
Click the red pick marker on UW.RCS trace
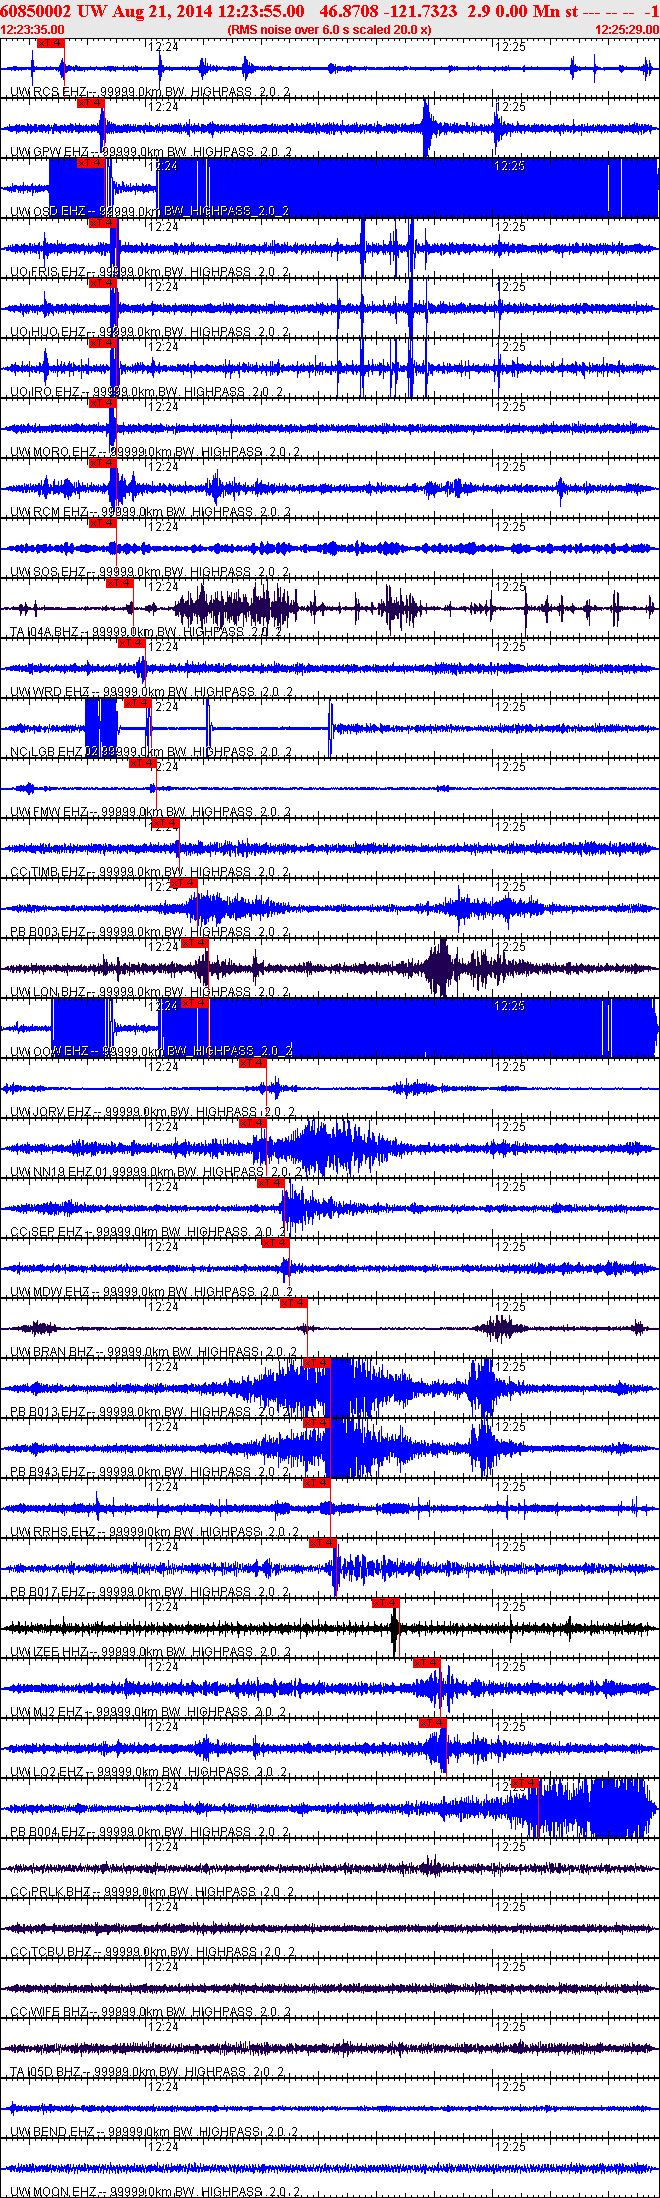(x=50, y=43)
